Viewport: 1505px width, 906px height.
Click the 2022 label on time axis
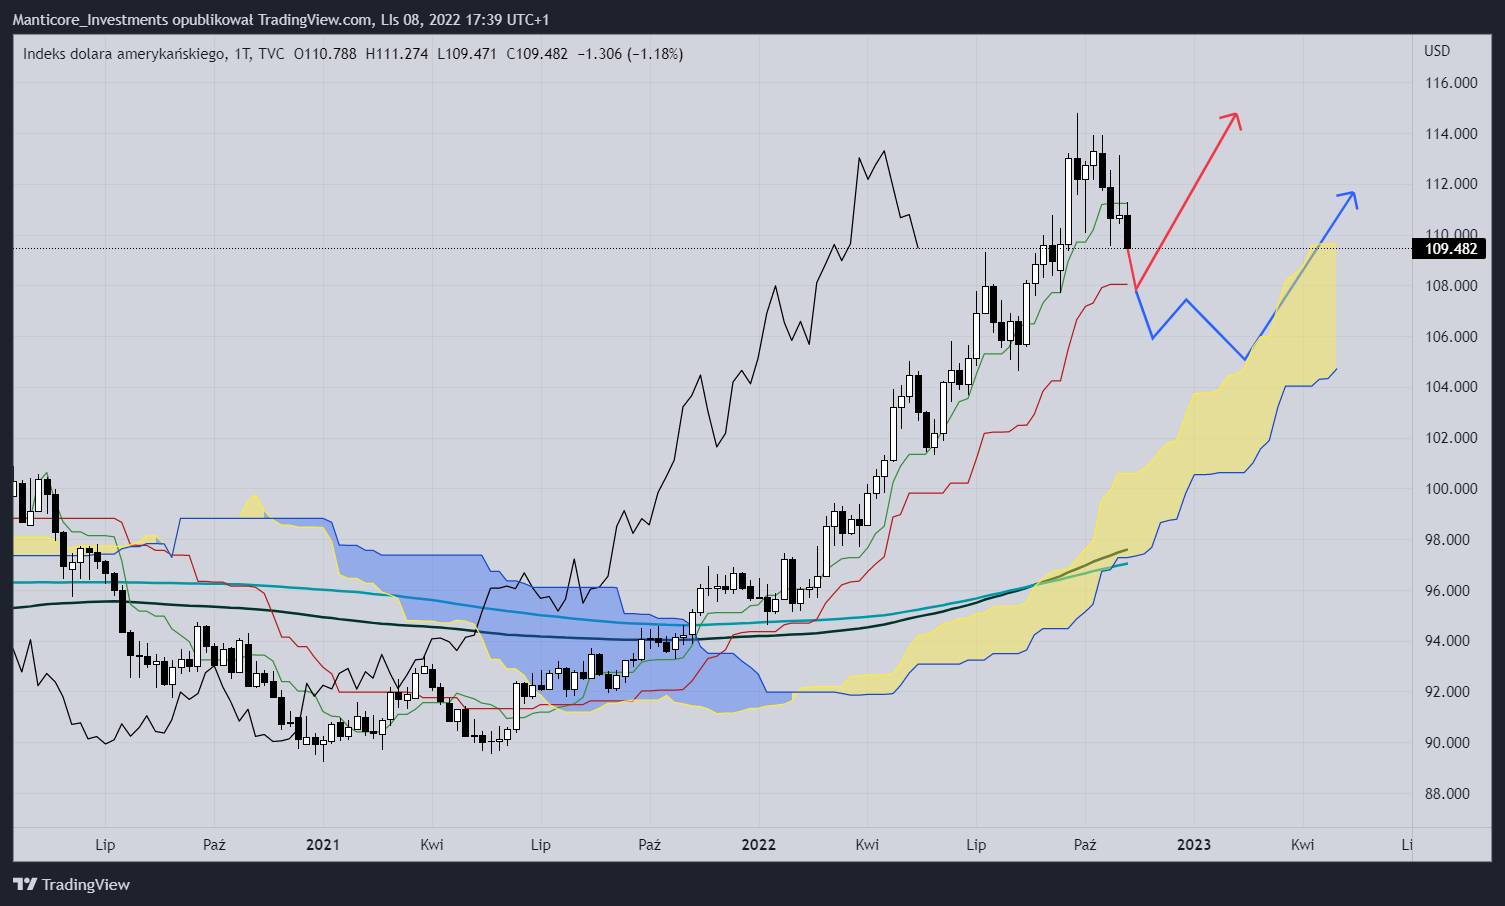759,845
